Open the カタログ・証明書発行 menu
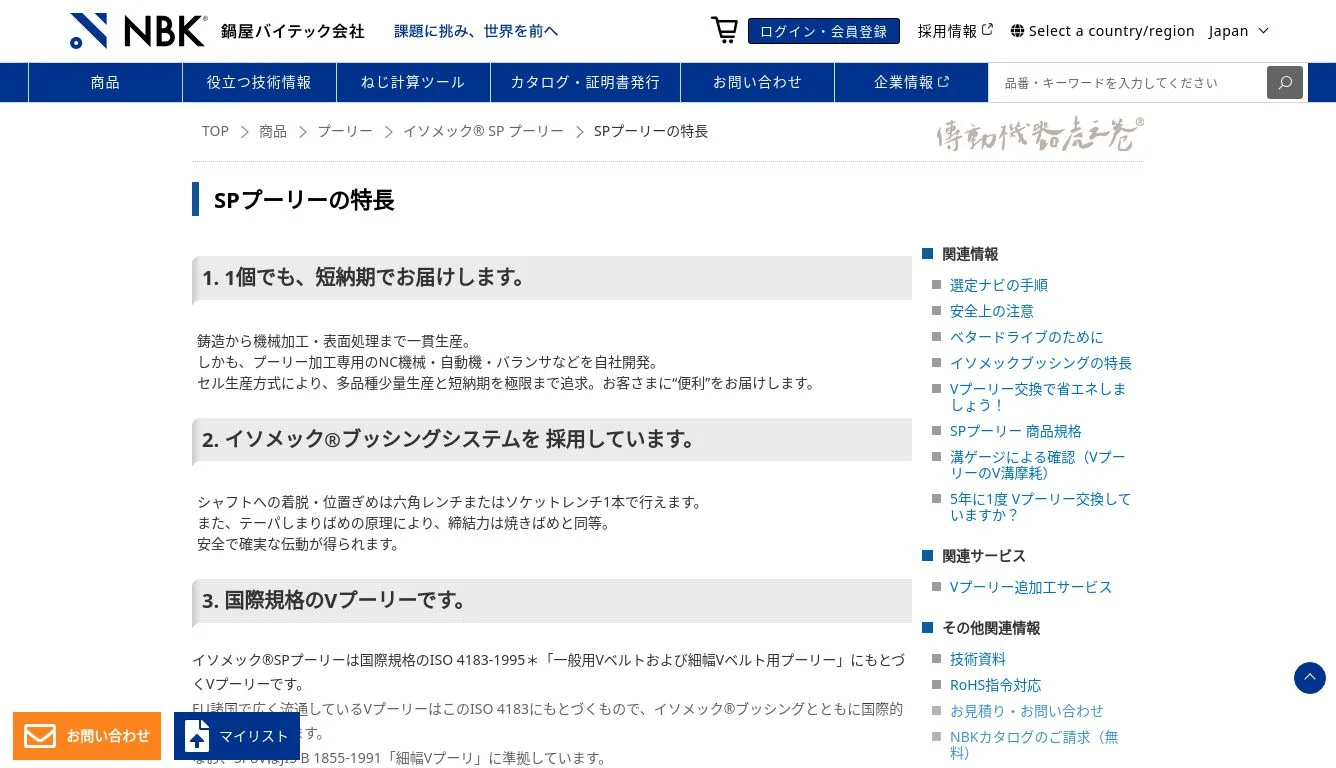The image size is (1336, 768). point(585,82)
